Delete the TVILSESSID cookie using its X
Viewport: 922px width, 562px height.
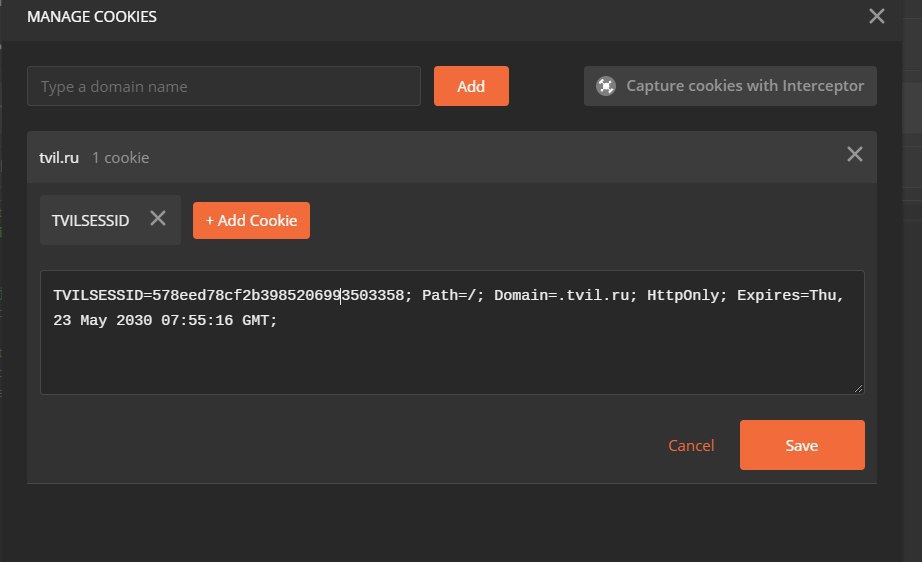(158, 219)
